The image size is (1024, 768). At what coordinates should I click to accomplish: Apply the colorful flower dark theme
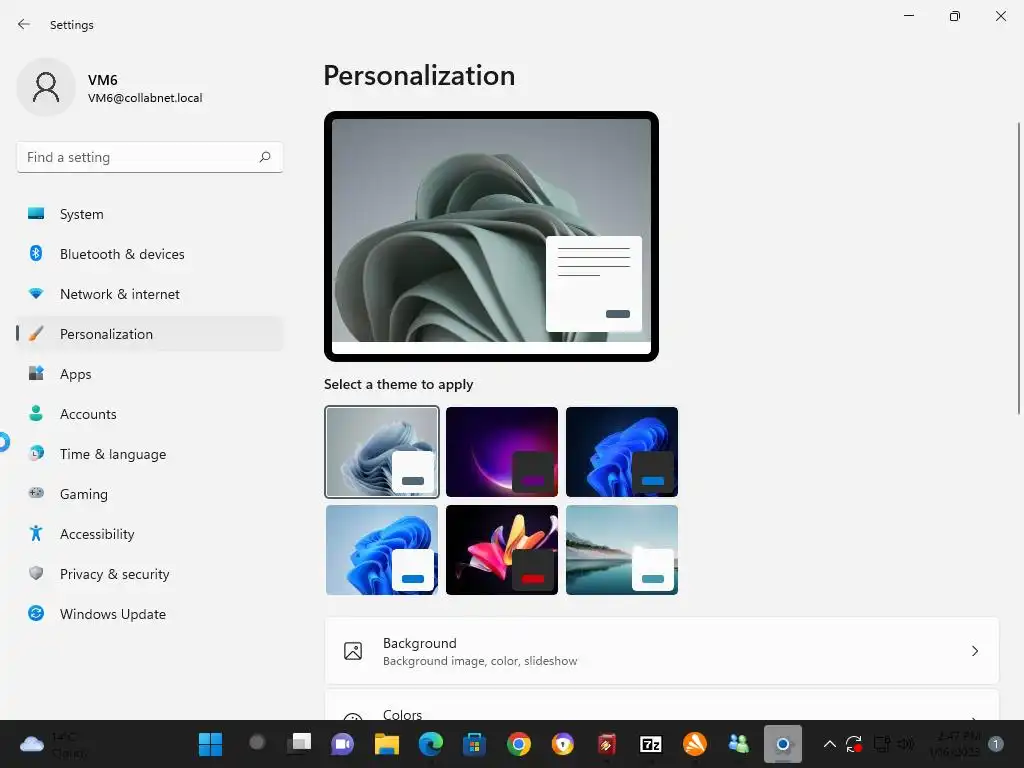click(502, 550)
